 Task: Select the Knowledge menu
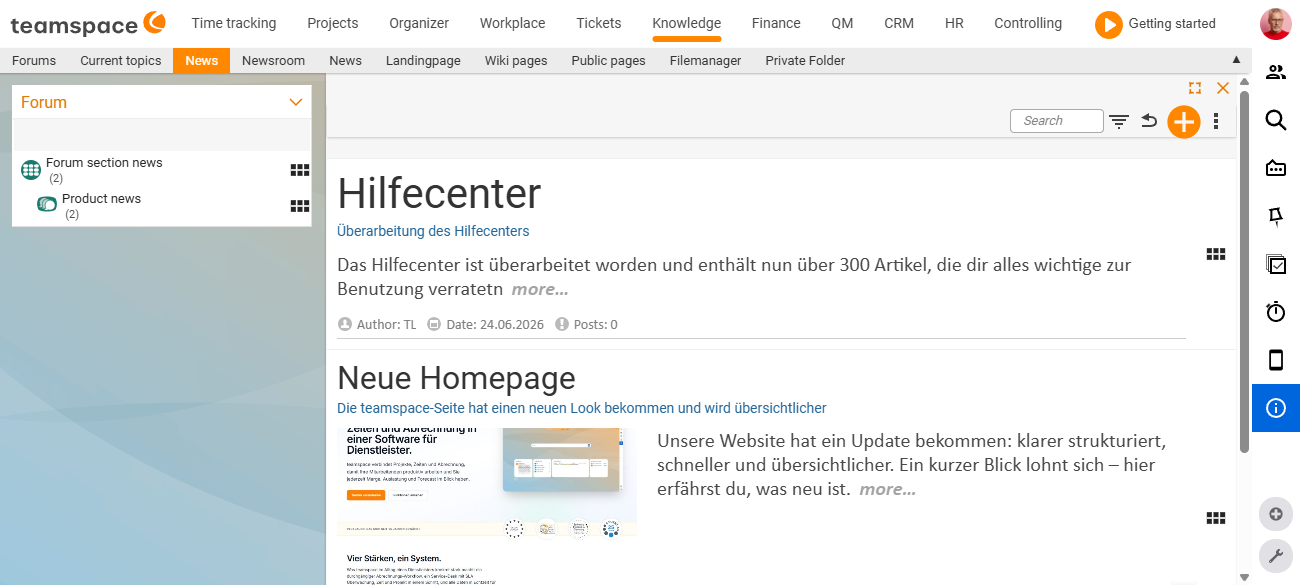coord(686,23)
